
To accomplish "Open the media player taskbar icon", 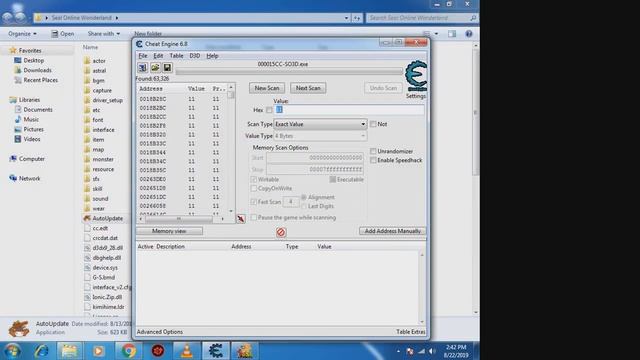I will click(x=98, y=351).
